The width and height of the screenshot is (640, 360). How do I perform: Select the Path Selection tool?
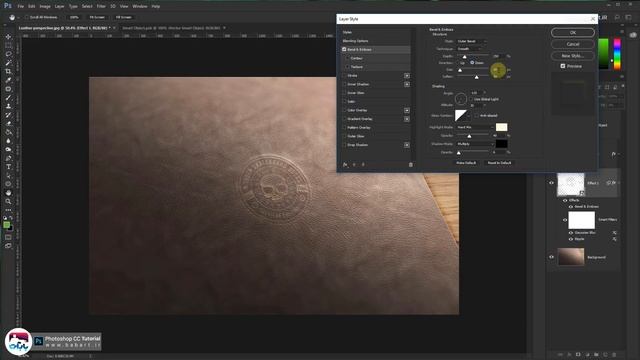[8, 176]
